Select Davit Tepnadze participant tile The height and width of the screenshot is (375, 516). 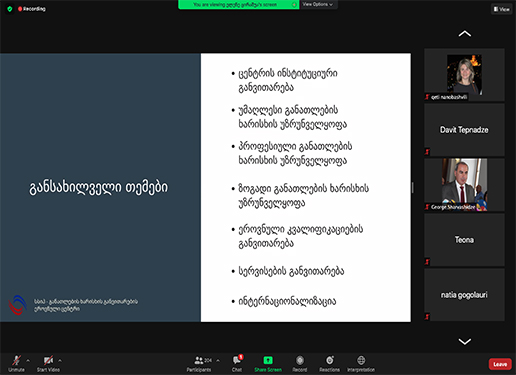tap(464, 130)
